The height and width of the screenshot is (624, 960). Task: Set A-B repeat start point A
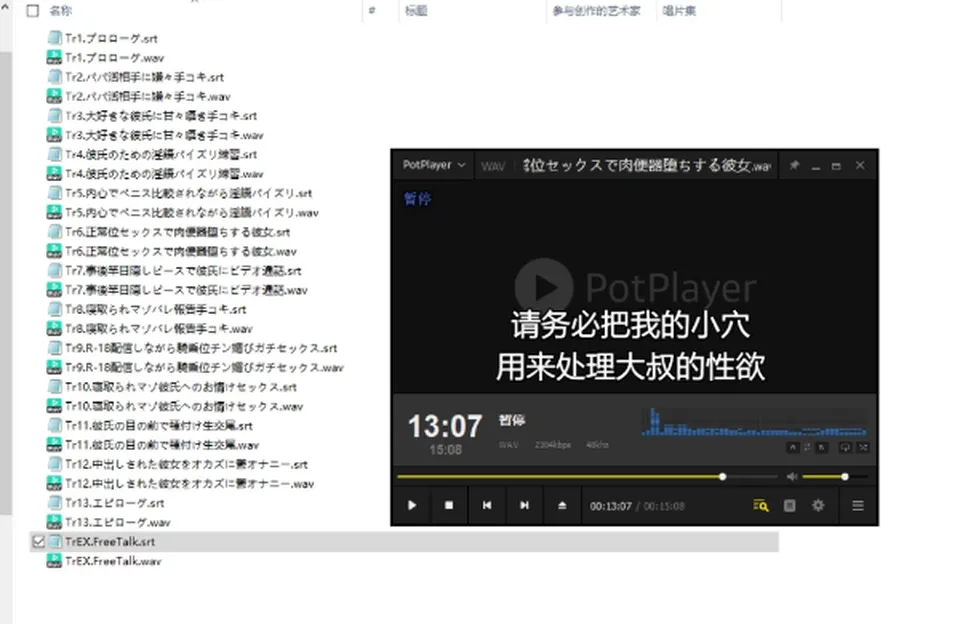793,448
